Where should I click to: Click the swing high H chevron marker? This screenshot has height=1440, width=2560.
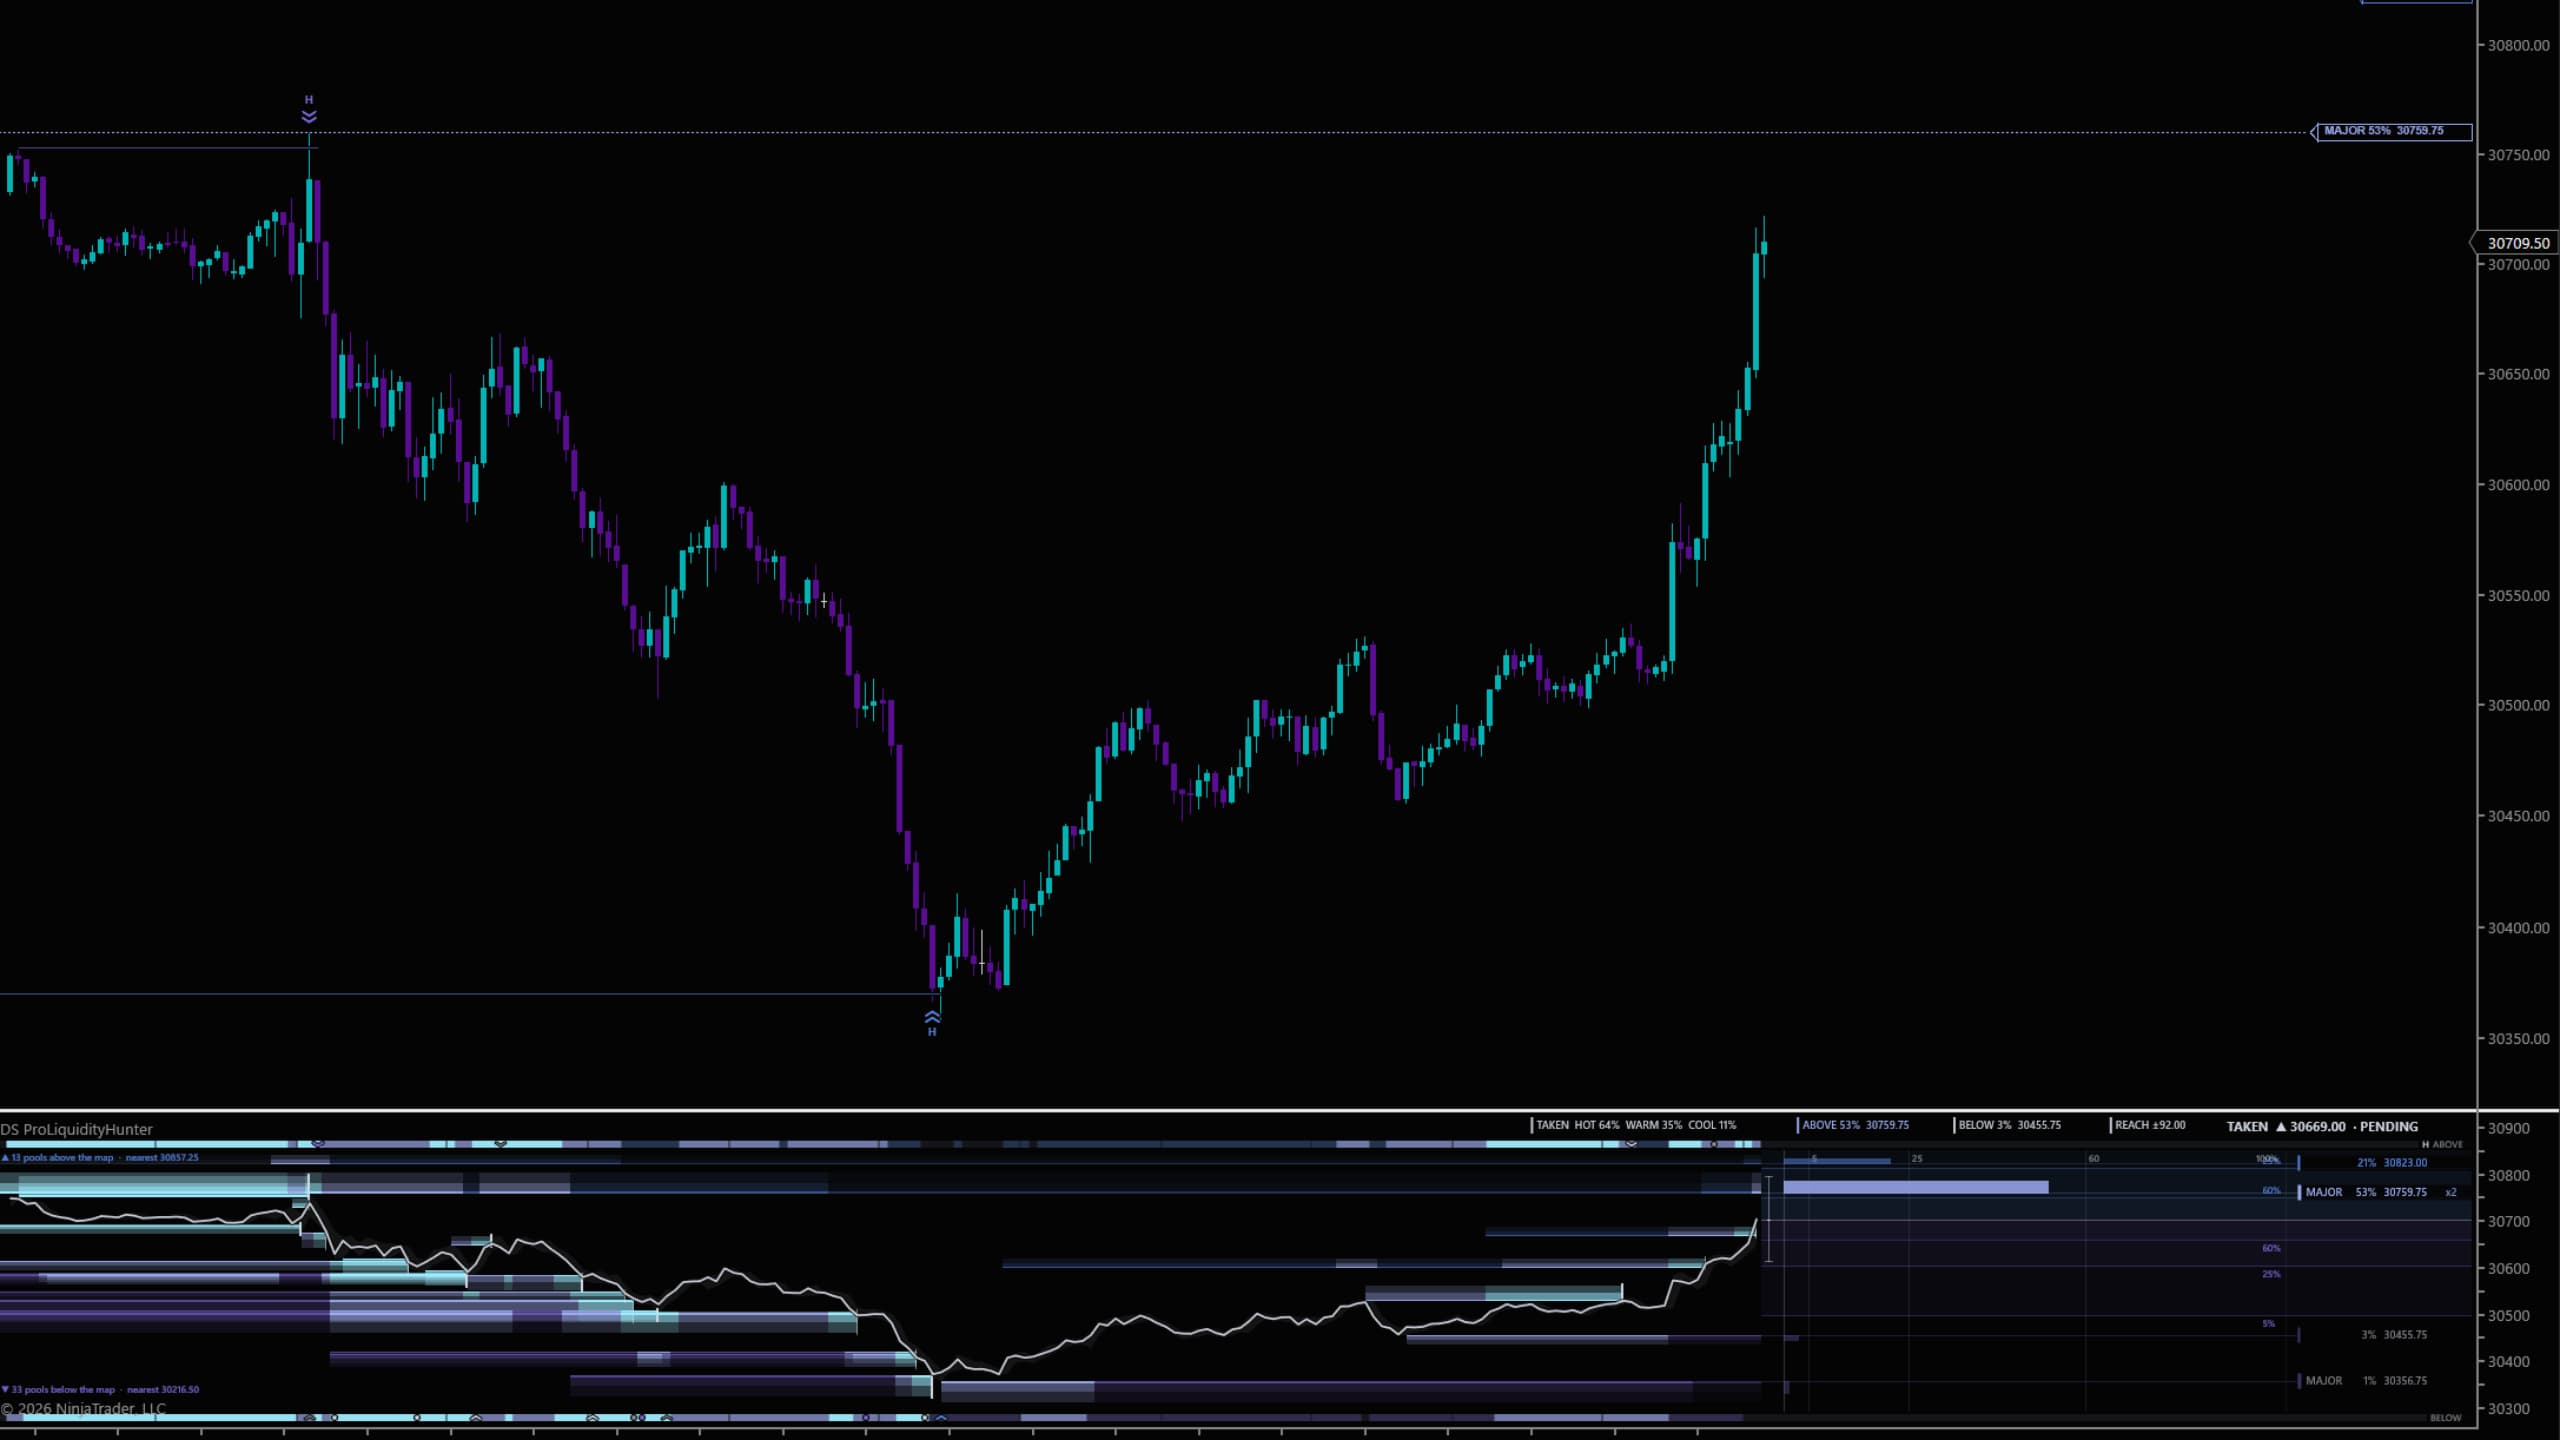point(309,109)
